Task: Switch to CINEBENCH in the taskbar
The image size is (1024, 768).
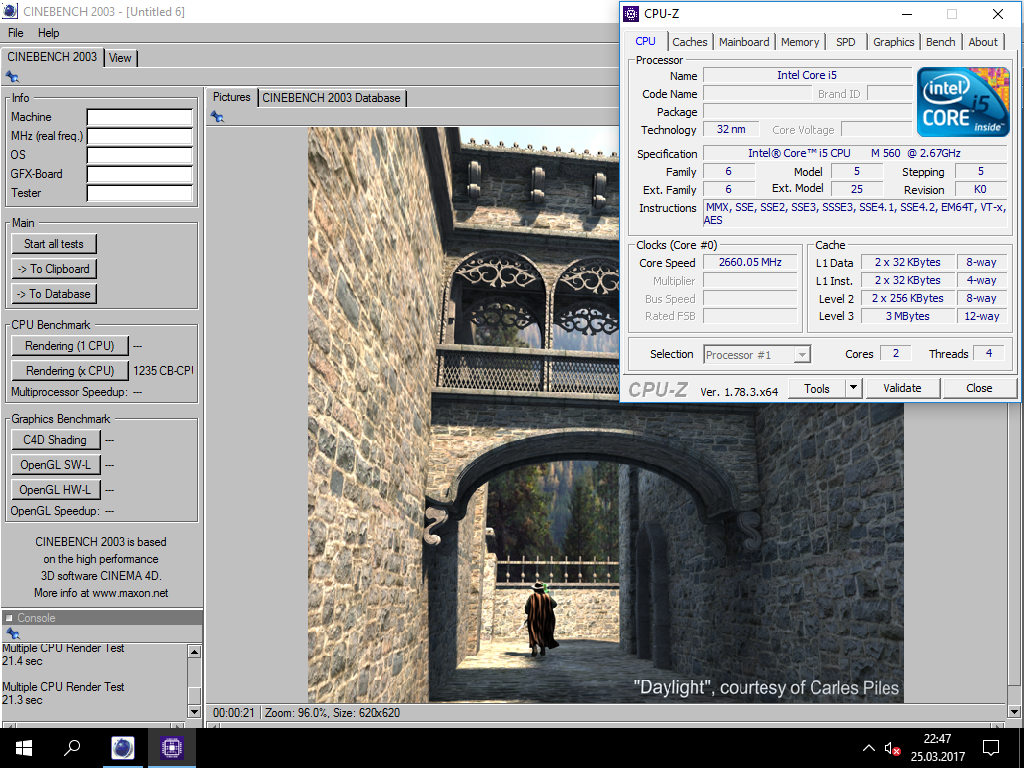Action: [122, 748]
